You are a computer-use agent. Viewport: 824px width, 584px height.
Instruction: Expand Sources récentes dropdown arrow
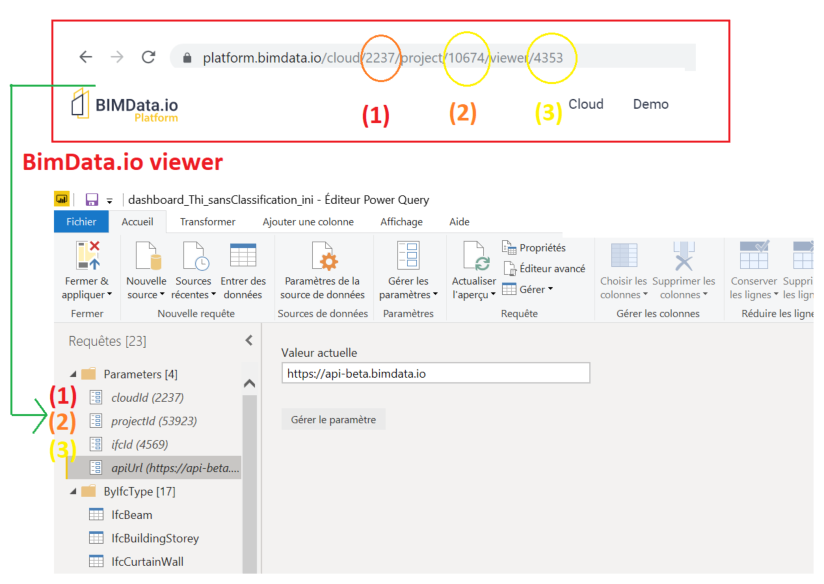(x=213, y=294)
